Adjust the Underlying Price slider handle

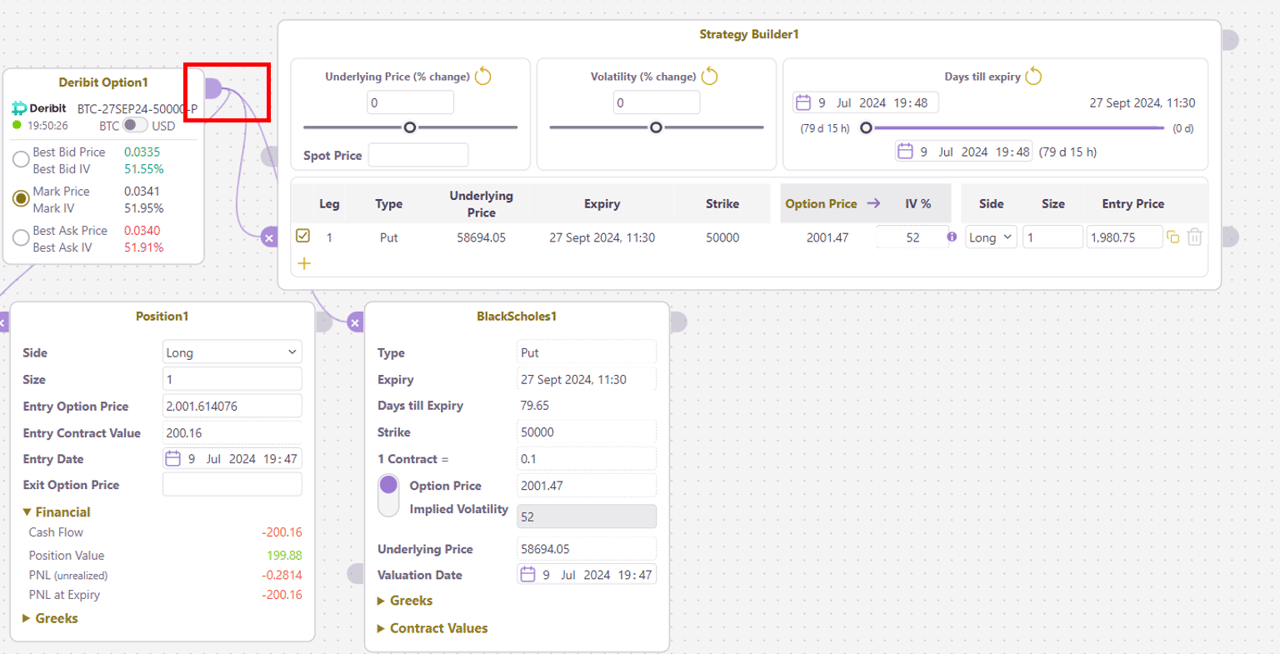coord(410,127)
